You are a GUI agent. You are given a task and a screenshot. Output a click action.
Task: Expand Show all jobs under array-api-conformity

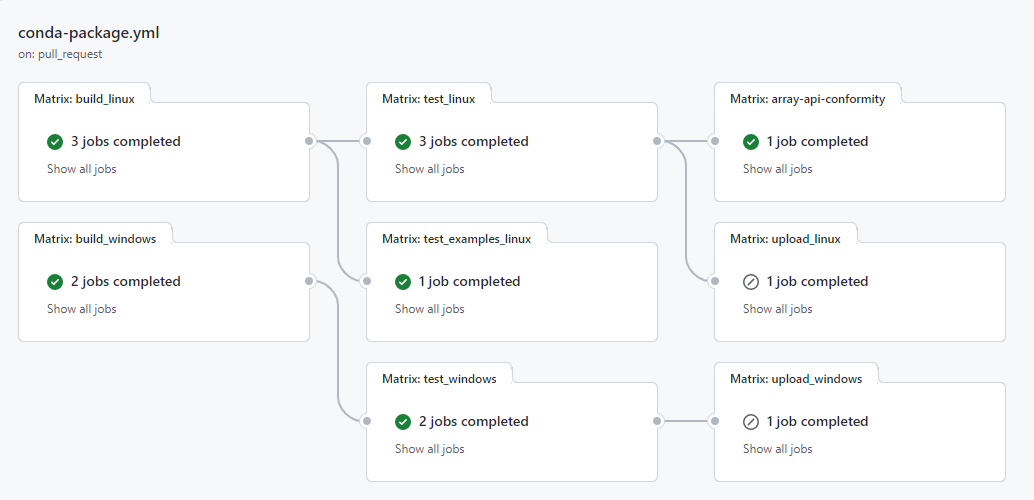[x=777, y=169]
